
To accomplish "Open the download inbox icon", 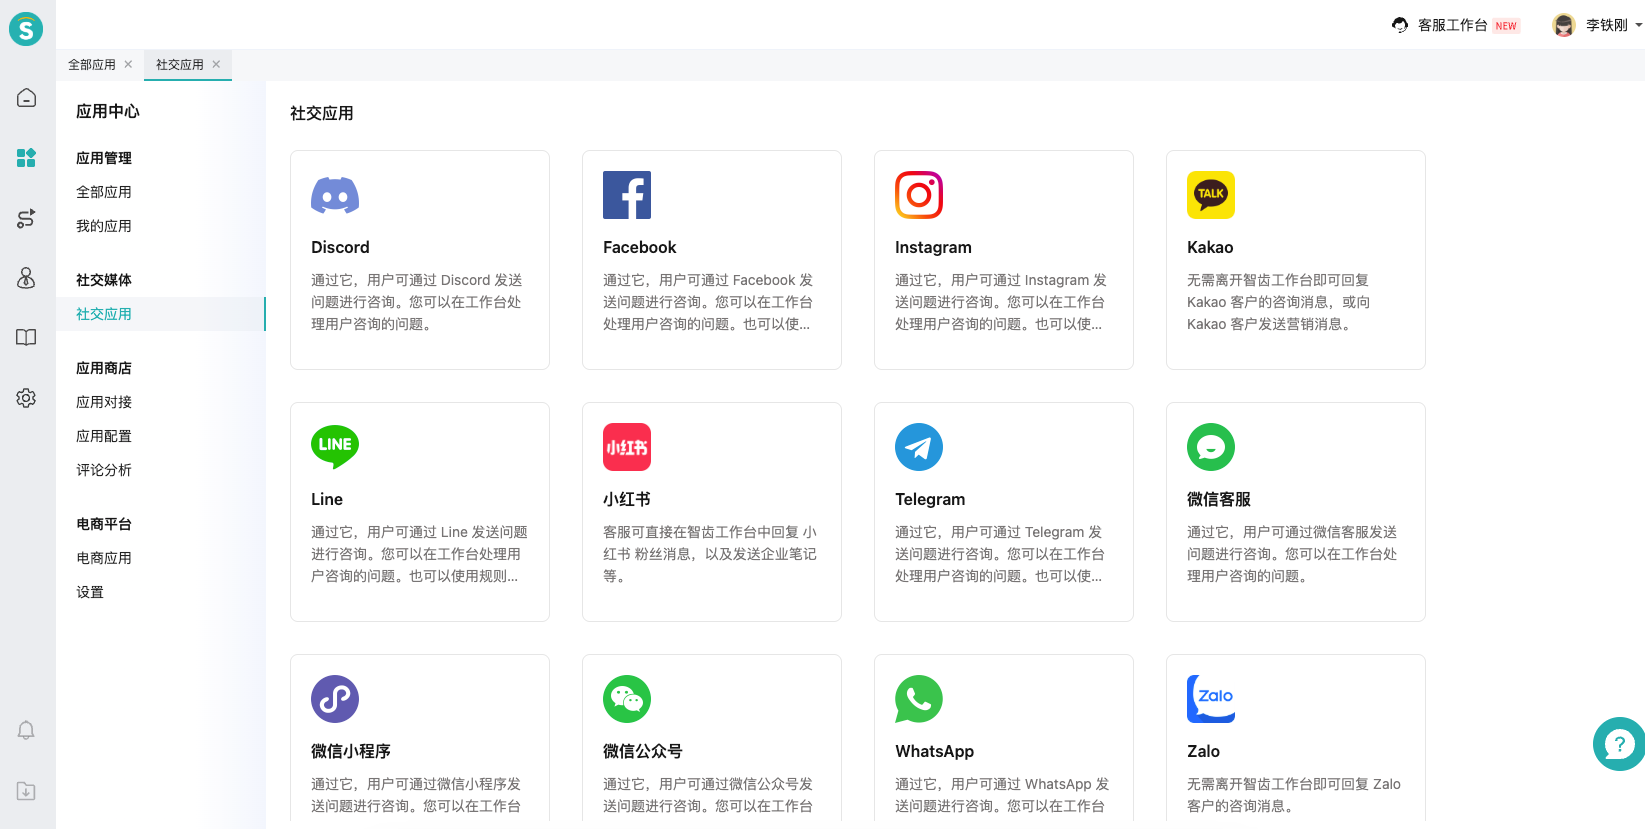I will 27,791.
